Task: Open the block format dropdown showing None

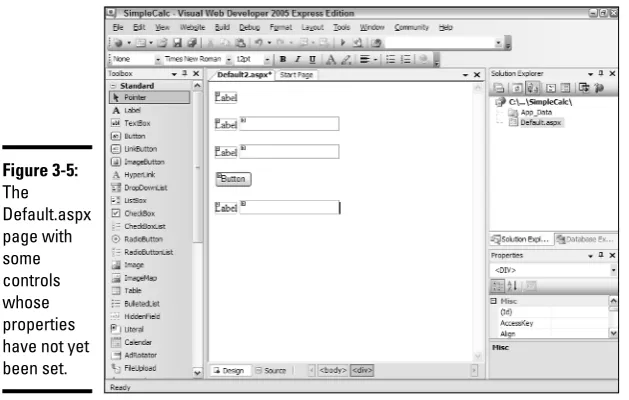Action: pos(158,60)
